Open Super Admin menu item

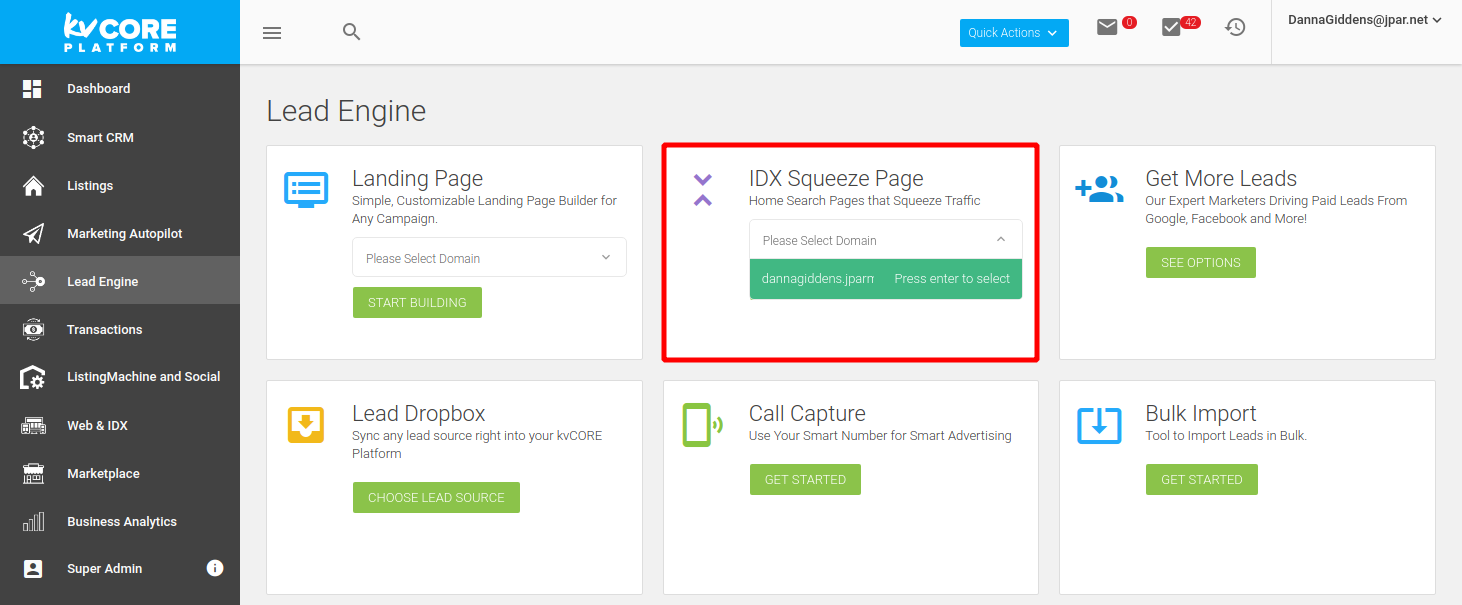tap(120, 569)
